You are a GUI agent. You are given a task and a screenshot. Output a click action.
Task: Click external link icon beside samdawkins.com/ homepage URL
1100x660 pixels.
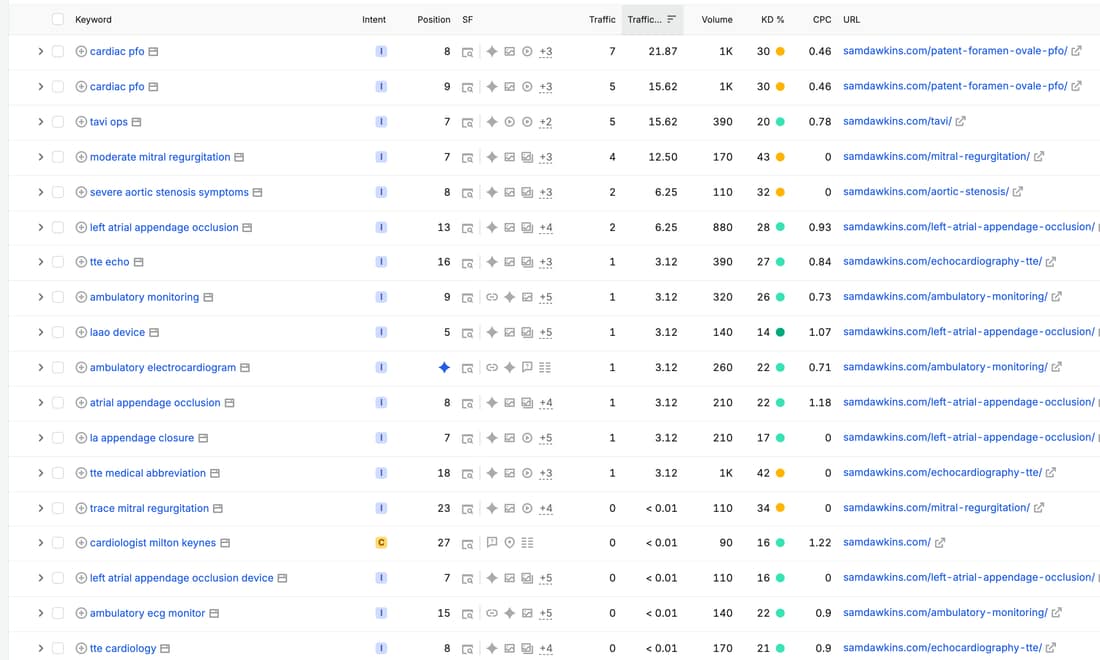click(940, 542)
